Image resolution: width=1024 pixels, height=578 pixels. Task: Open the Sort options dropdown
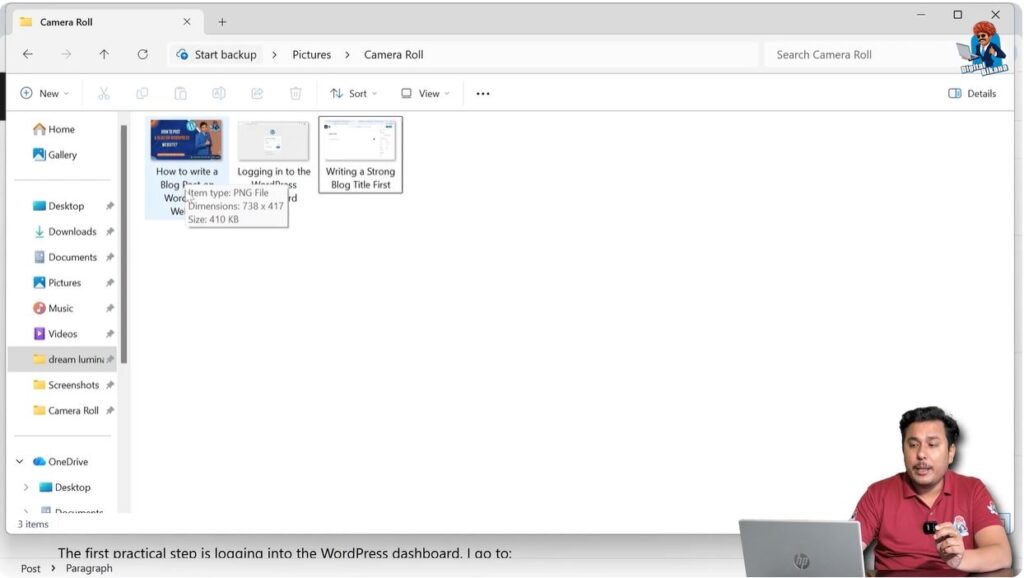click(353, 93)
